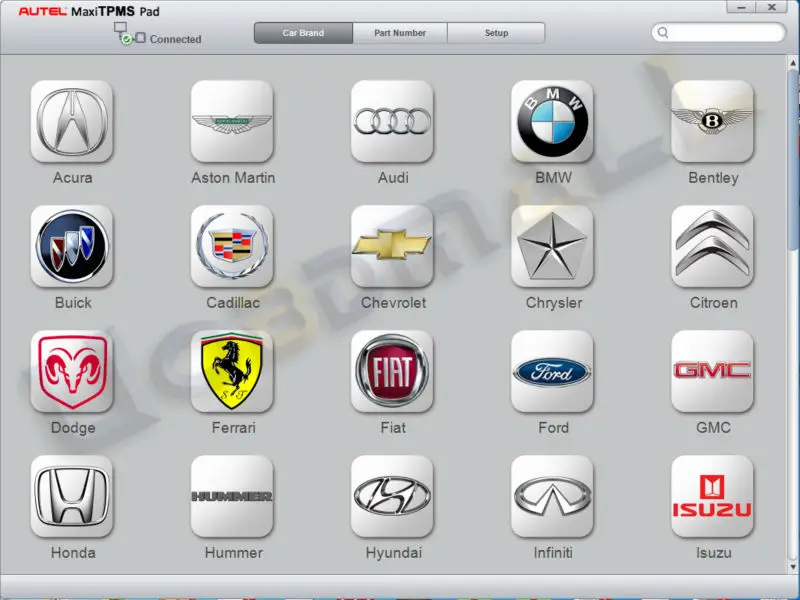800x600 pixels.
Task: Click the "Ford" label text
Action: tap(554, 428)
